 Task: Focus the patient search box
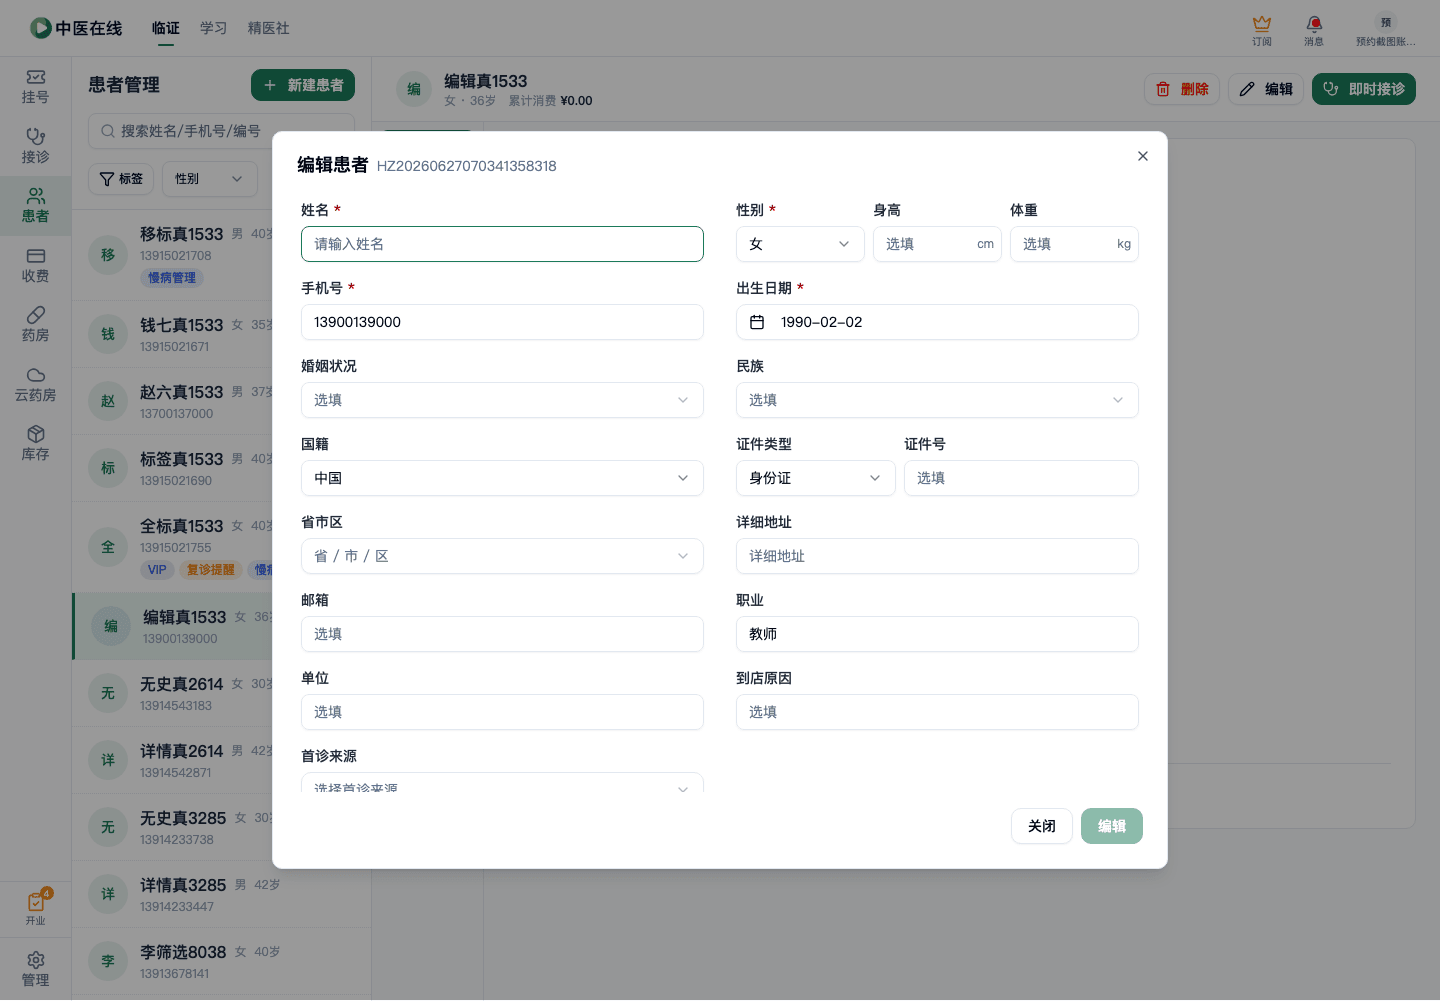click(x=221, y=131)
